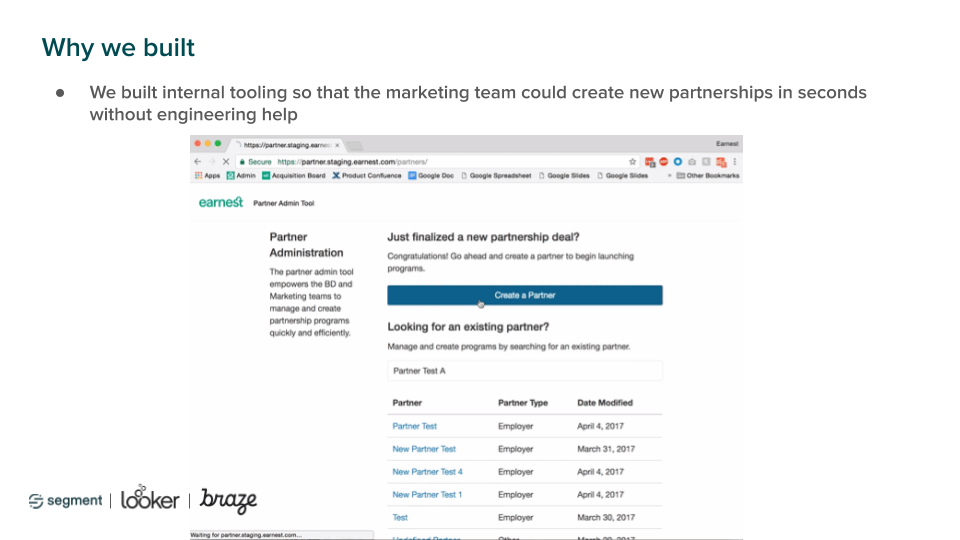Click the March 30, 2017 date cell

606,517
